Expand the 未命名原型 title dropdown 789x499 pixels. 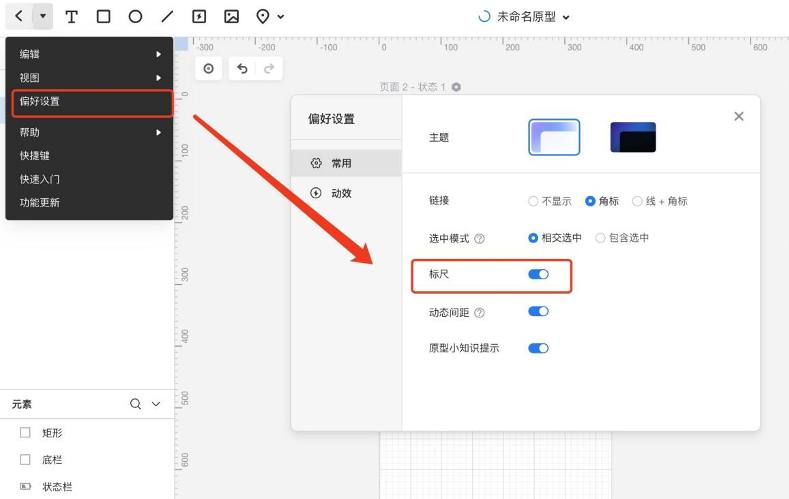[x=566, y=17]
